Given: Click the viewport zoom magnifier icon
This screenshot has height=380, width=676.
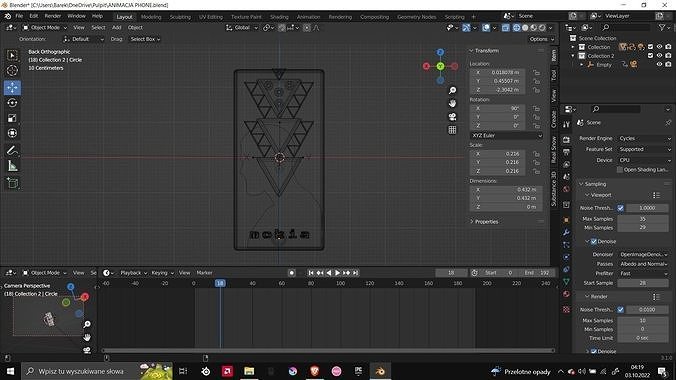Looking at the screenshot, I should pos(452,90).
